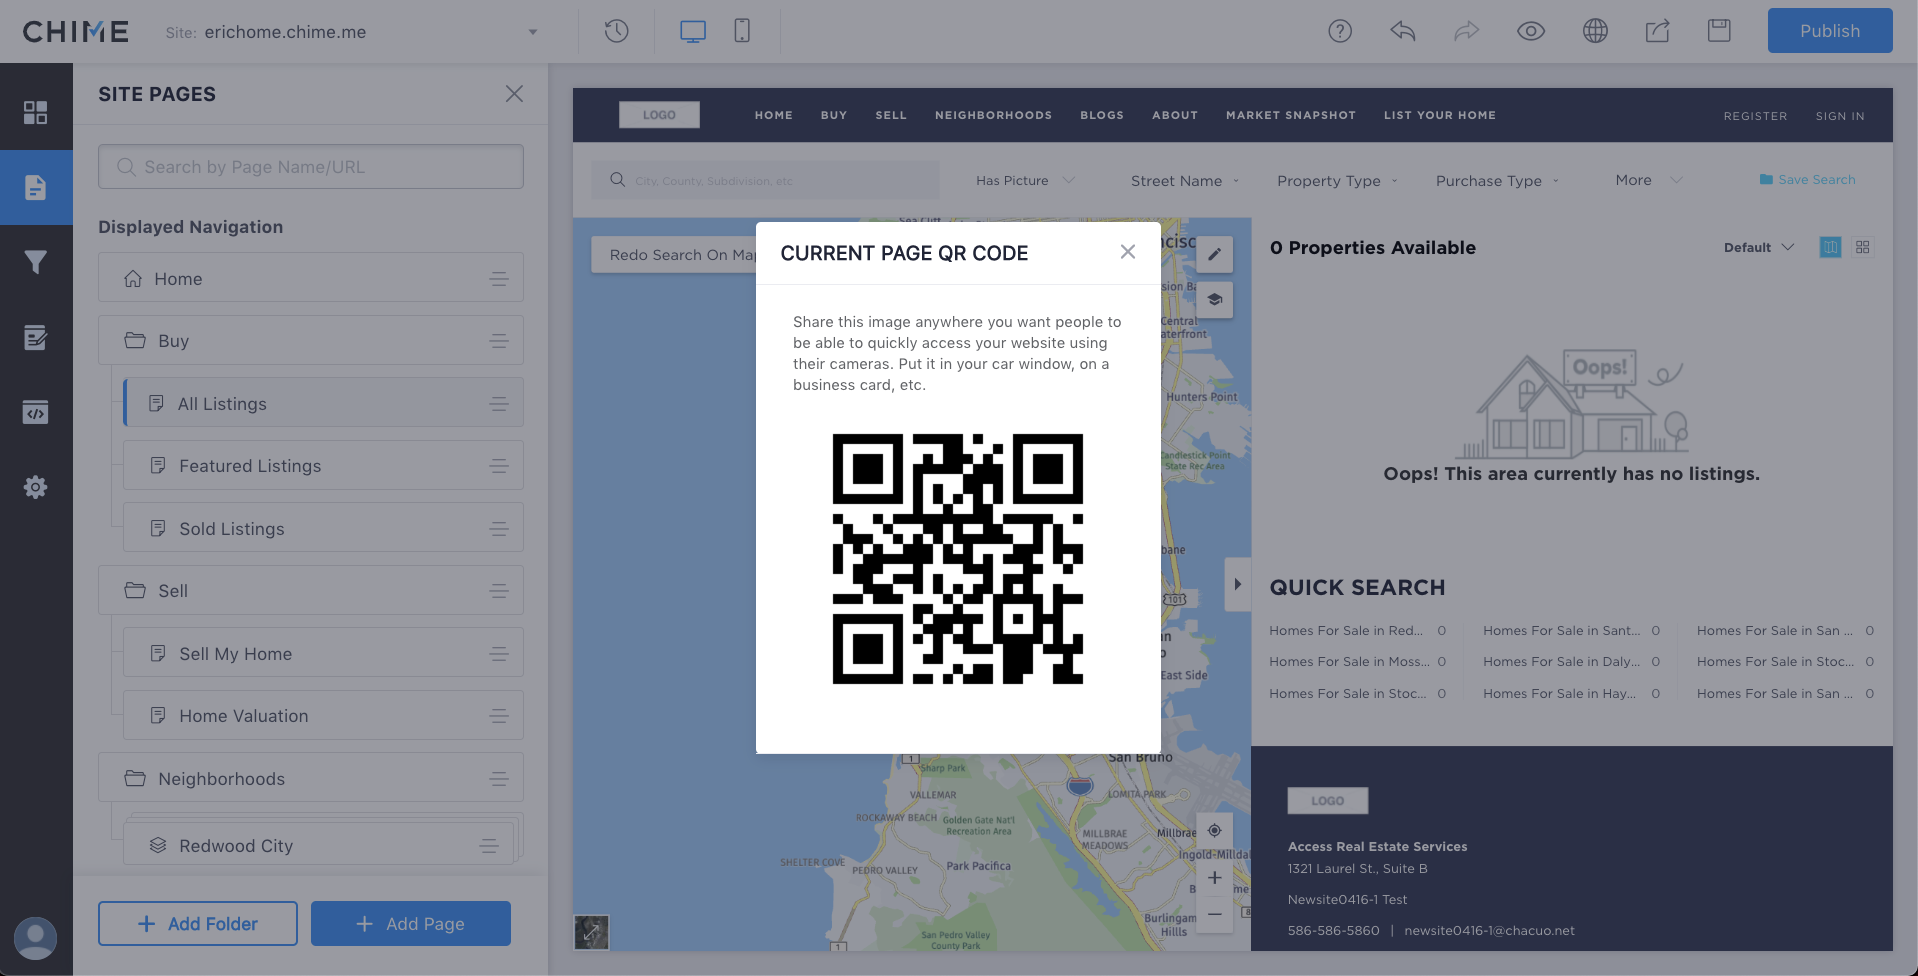This screenshot has height=976, width=1918.
Task: Open the user profile avatar
Action: [36, 938]
